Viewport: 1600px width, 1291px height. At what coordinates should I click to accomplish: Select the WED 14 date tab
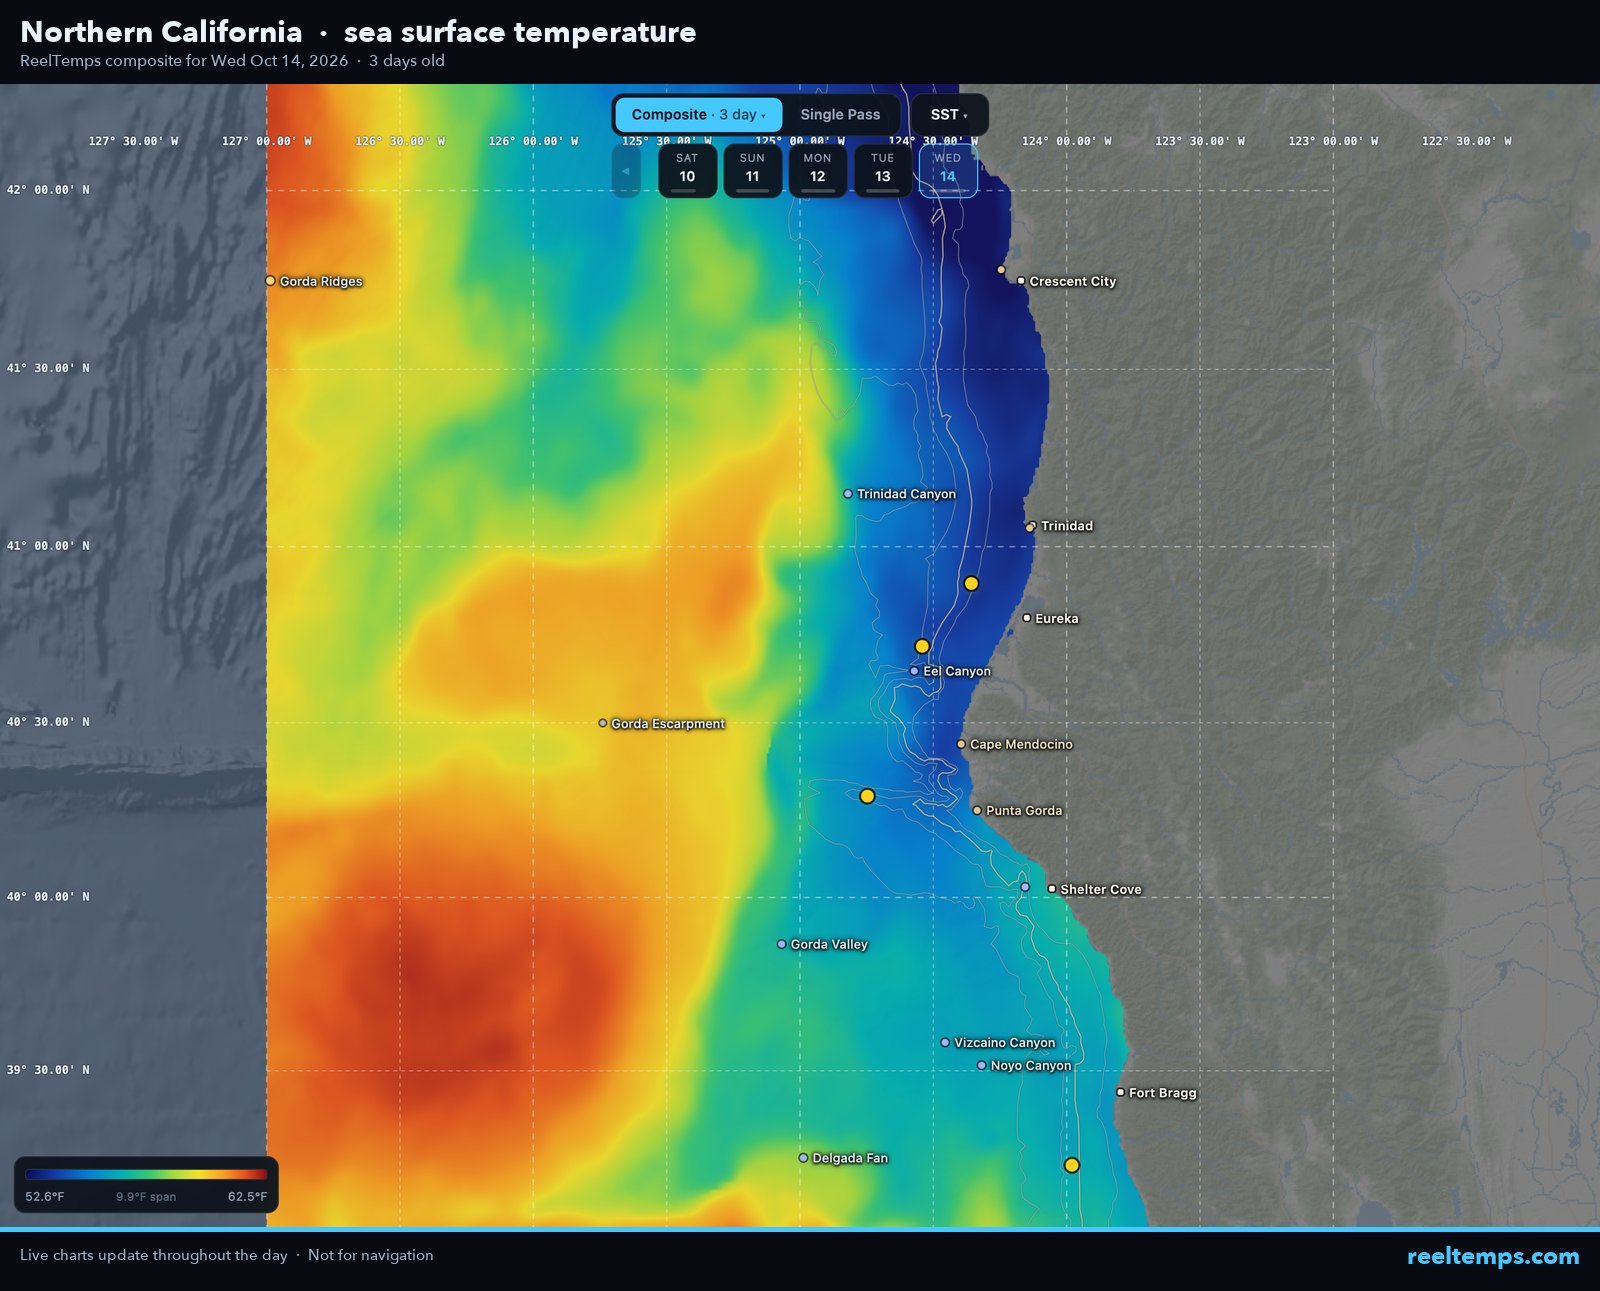947,170
